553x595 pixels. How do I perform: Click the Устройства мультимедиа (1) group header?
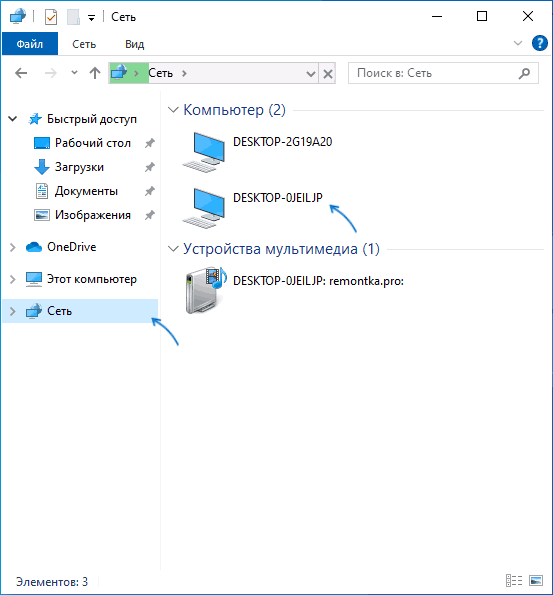coord(281,249)
